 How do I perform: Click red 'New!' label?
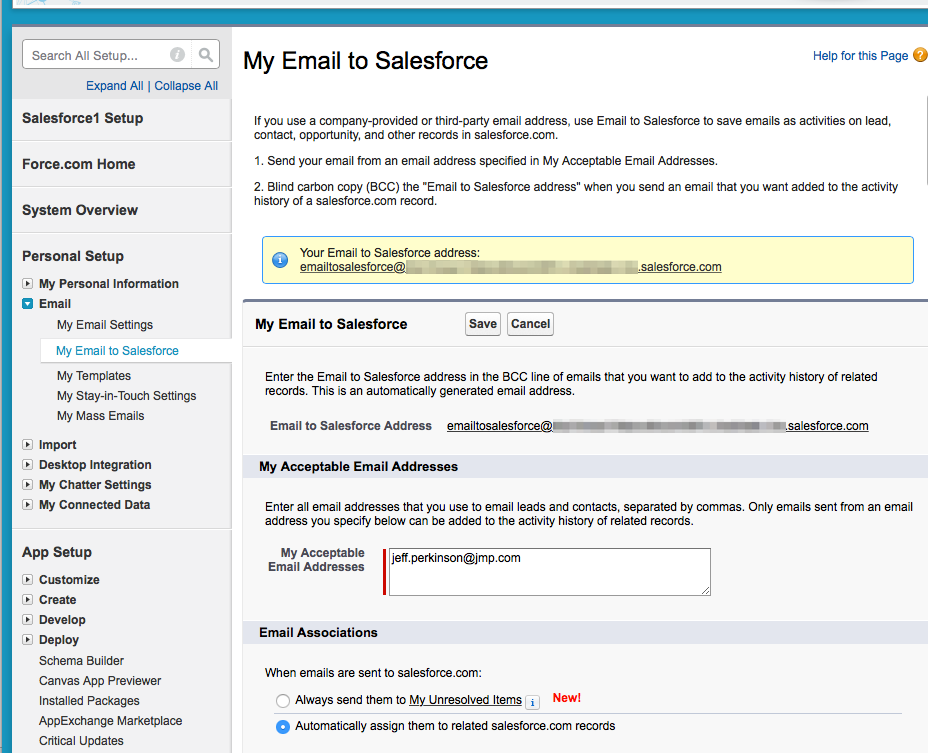click(x=566, y=698)
